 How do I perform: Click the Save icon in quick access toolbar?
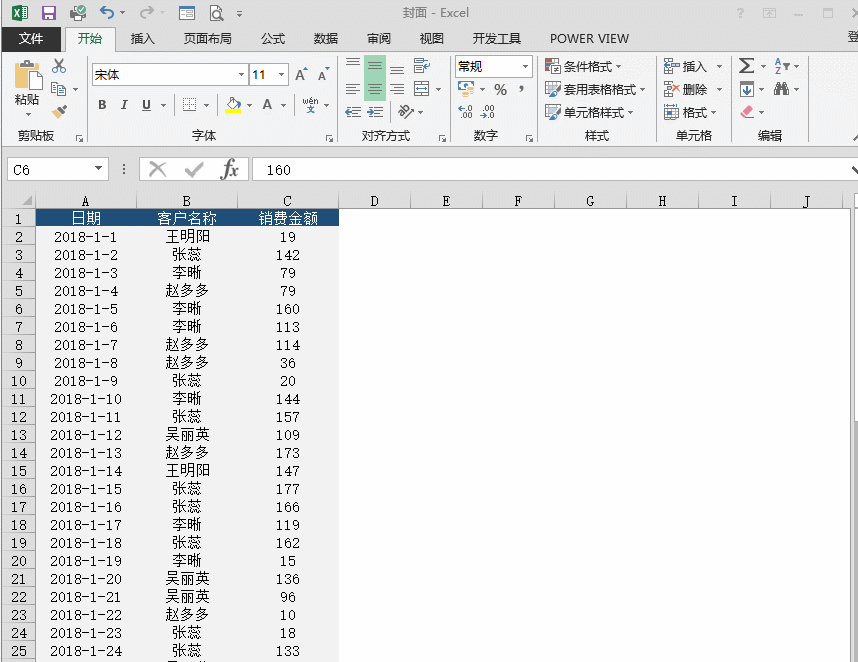[x=48, y=13]
